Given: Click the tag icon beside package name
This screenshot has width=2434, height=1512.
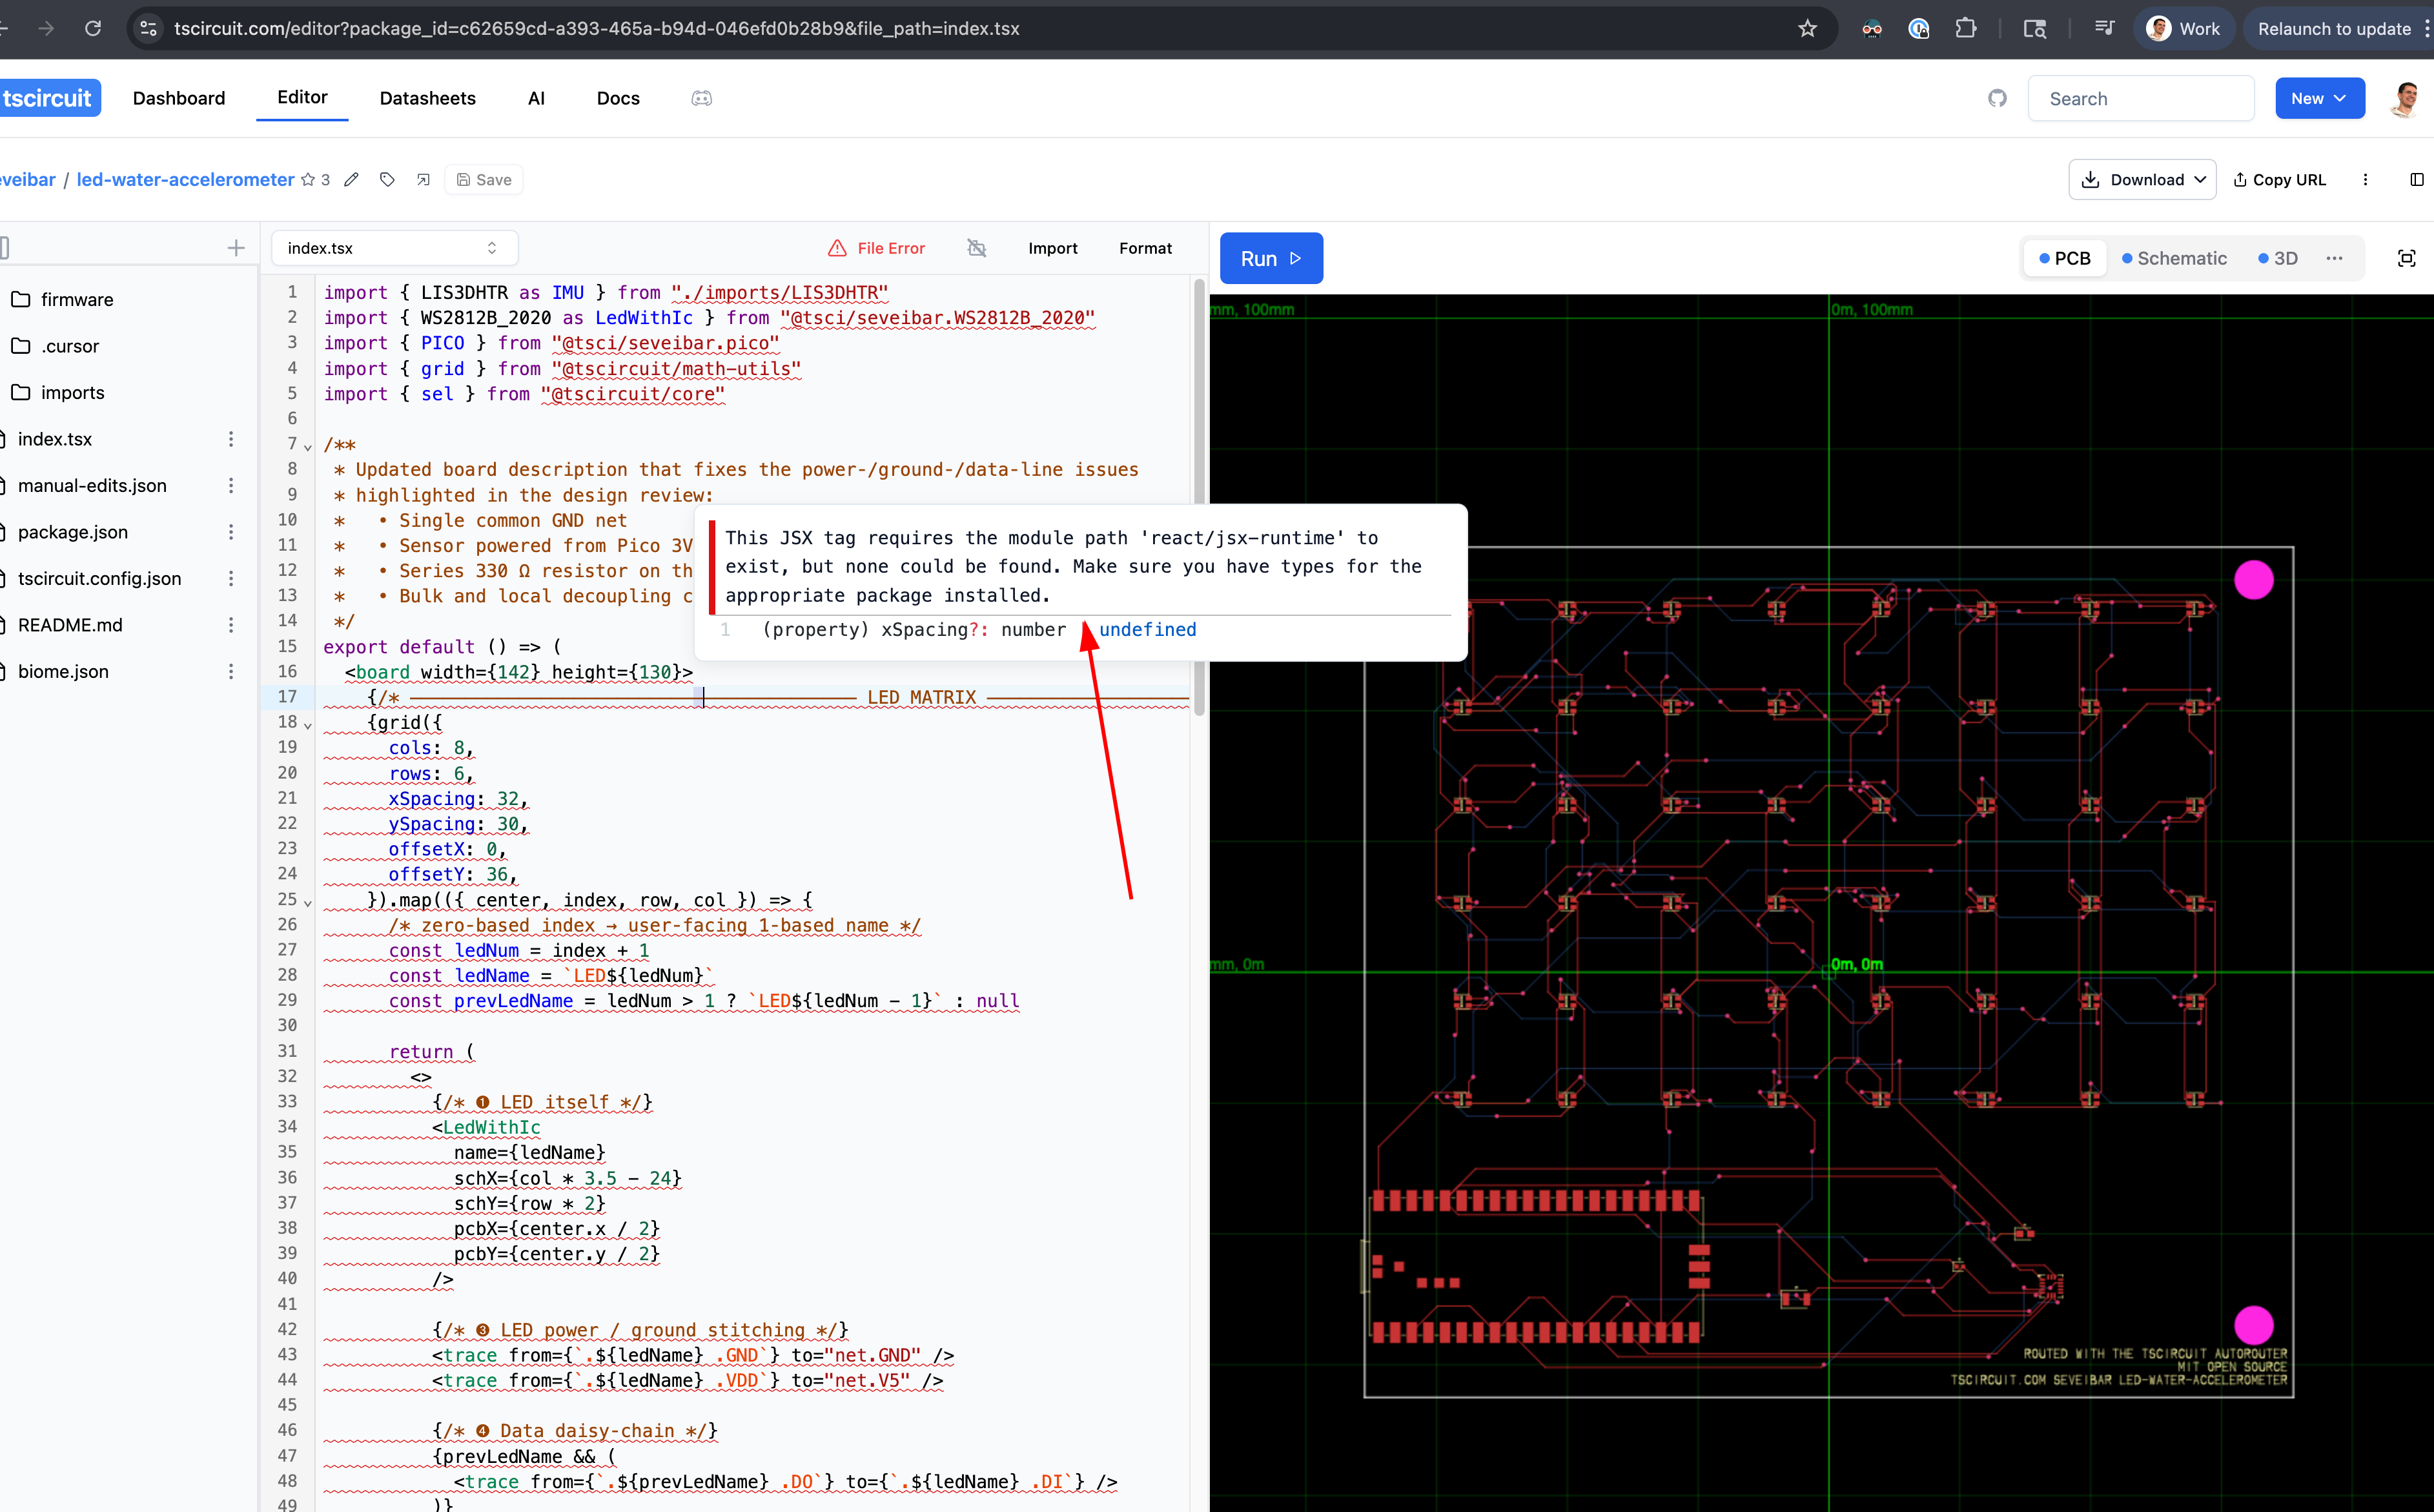Looking at the screenshot, I should pos(387,180).
